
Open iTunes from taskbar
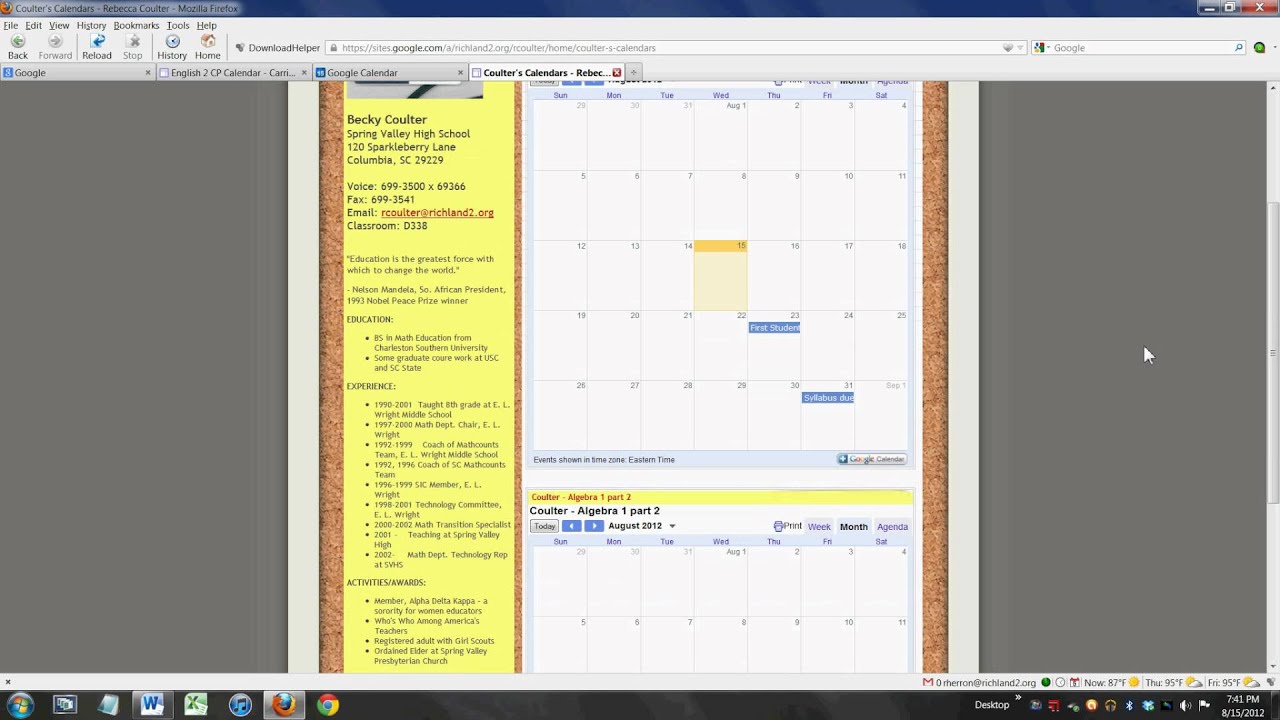pyautogui.click(x=240, y=705)
